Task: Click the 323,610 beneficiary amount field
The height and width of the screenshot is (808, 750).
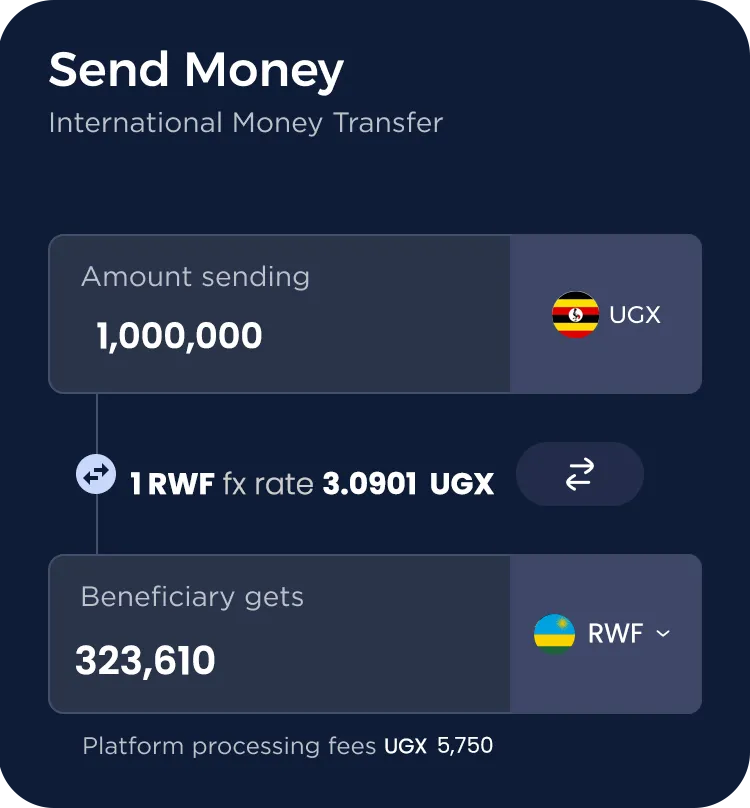Action: [279, 634]
